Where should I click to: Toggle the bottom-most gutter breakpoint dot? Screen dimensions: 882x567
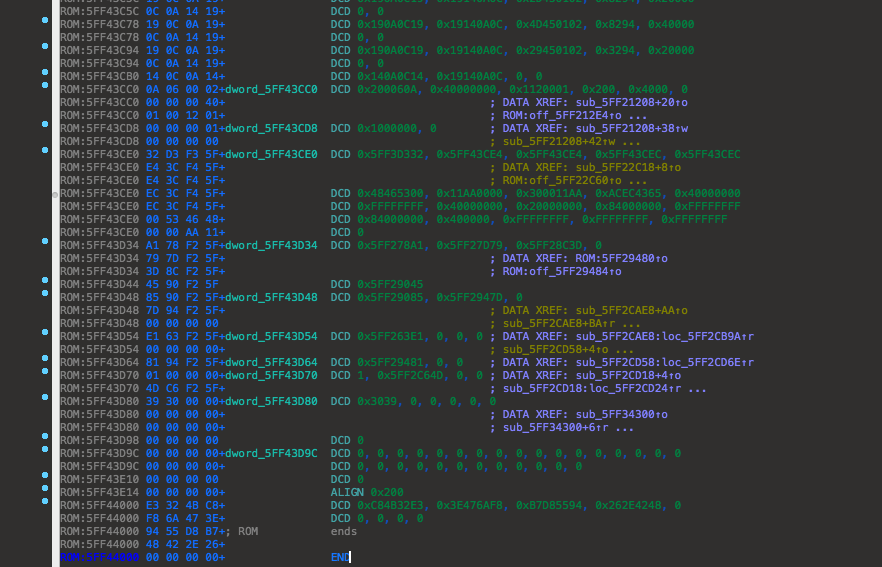[45, 501]
